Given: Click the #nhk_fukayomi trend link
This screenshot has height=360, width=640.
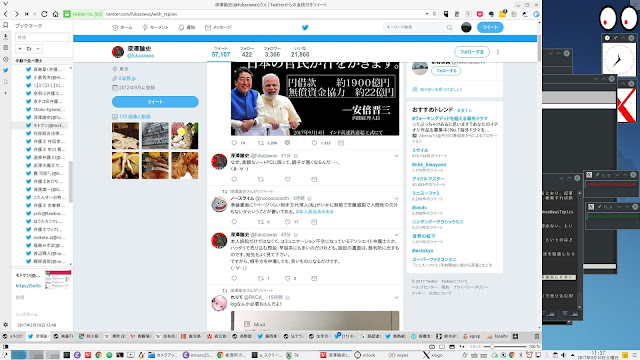Looking at the screenshot, I should [429, 164].
